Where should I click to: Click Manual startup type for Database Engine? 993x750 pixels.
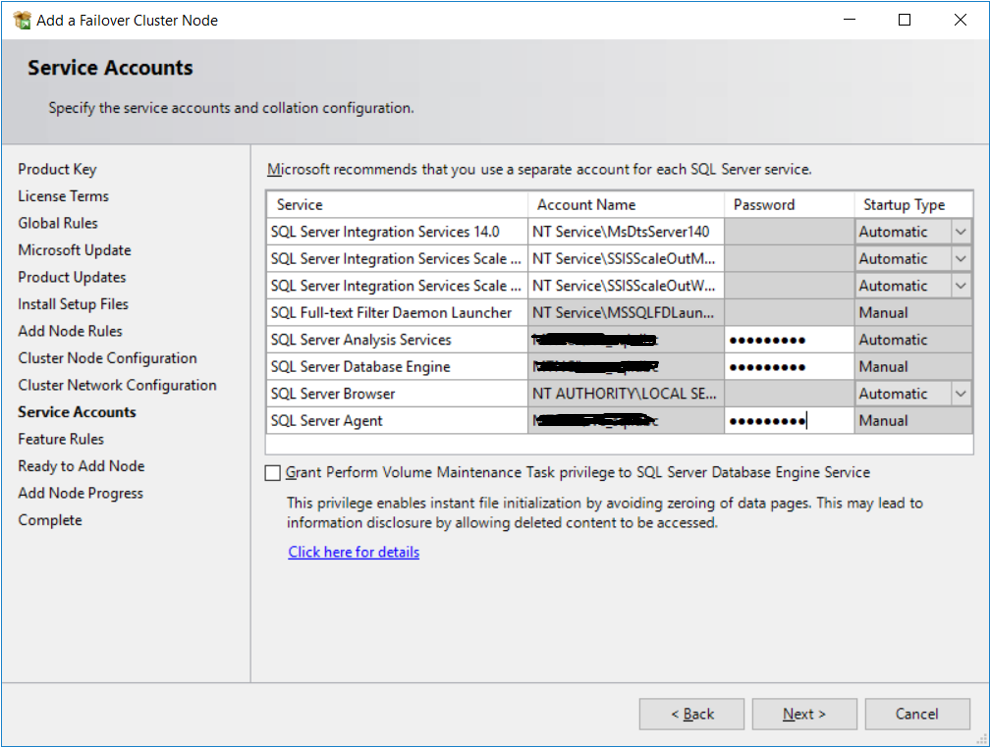point(913,367)
